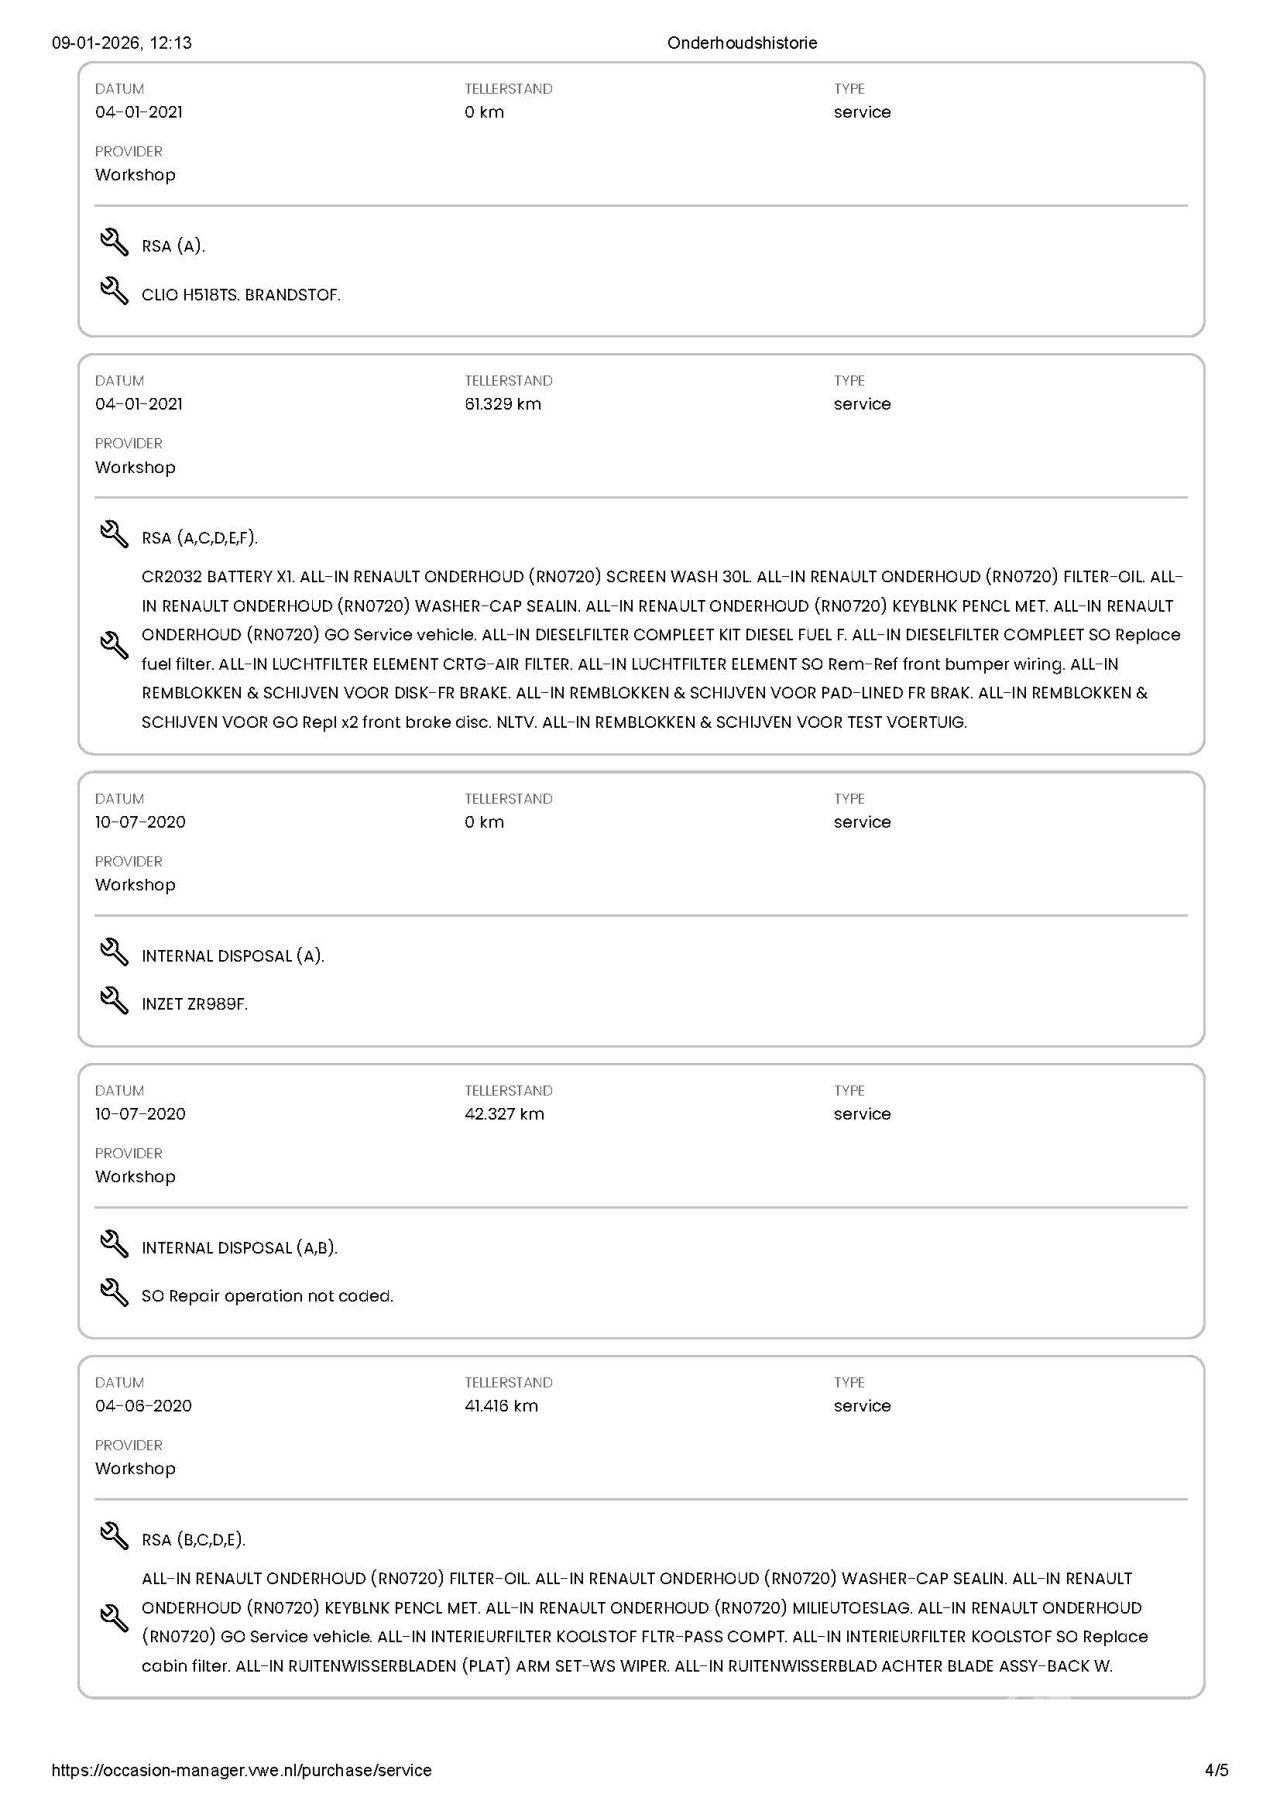The image size is (1280, 1811).
Task: Click the wrench icon beside CR2032 BATTERY paragraph
Action: tap(115, 646)
